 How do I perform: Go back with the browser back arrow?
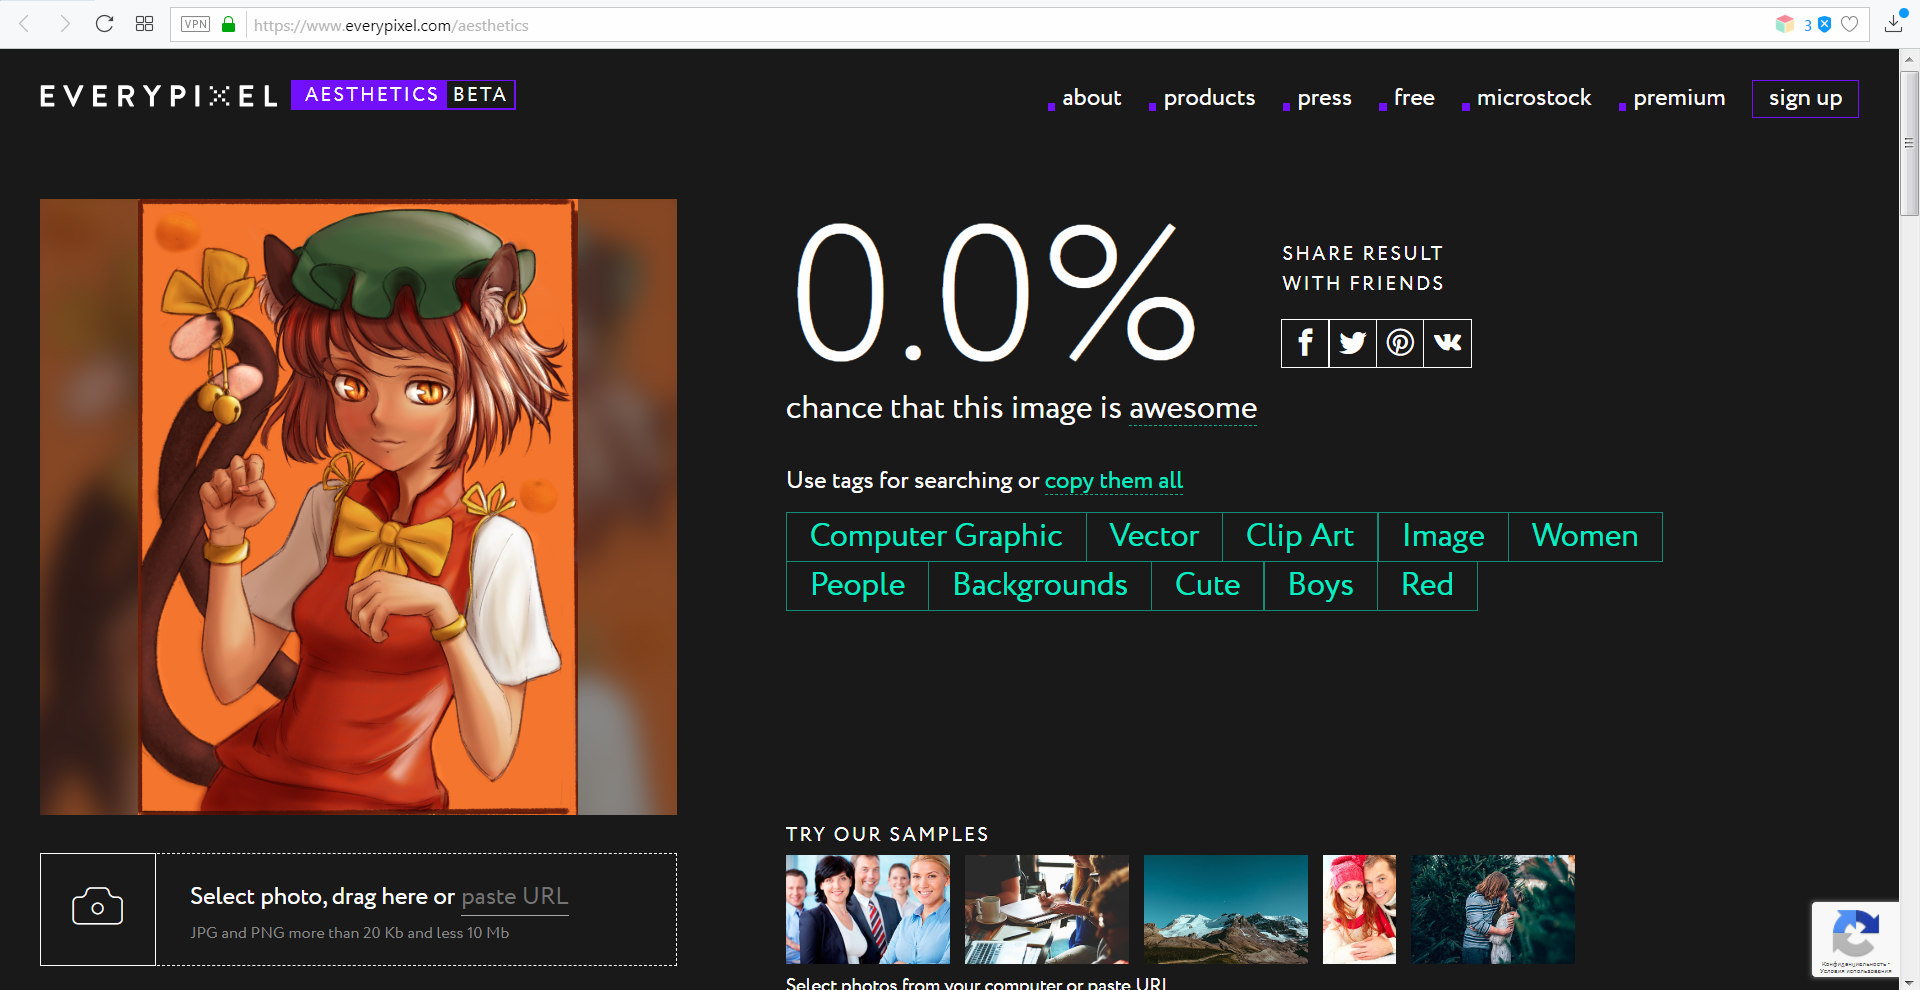(x=24, y=24)
